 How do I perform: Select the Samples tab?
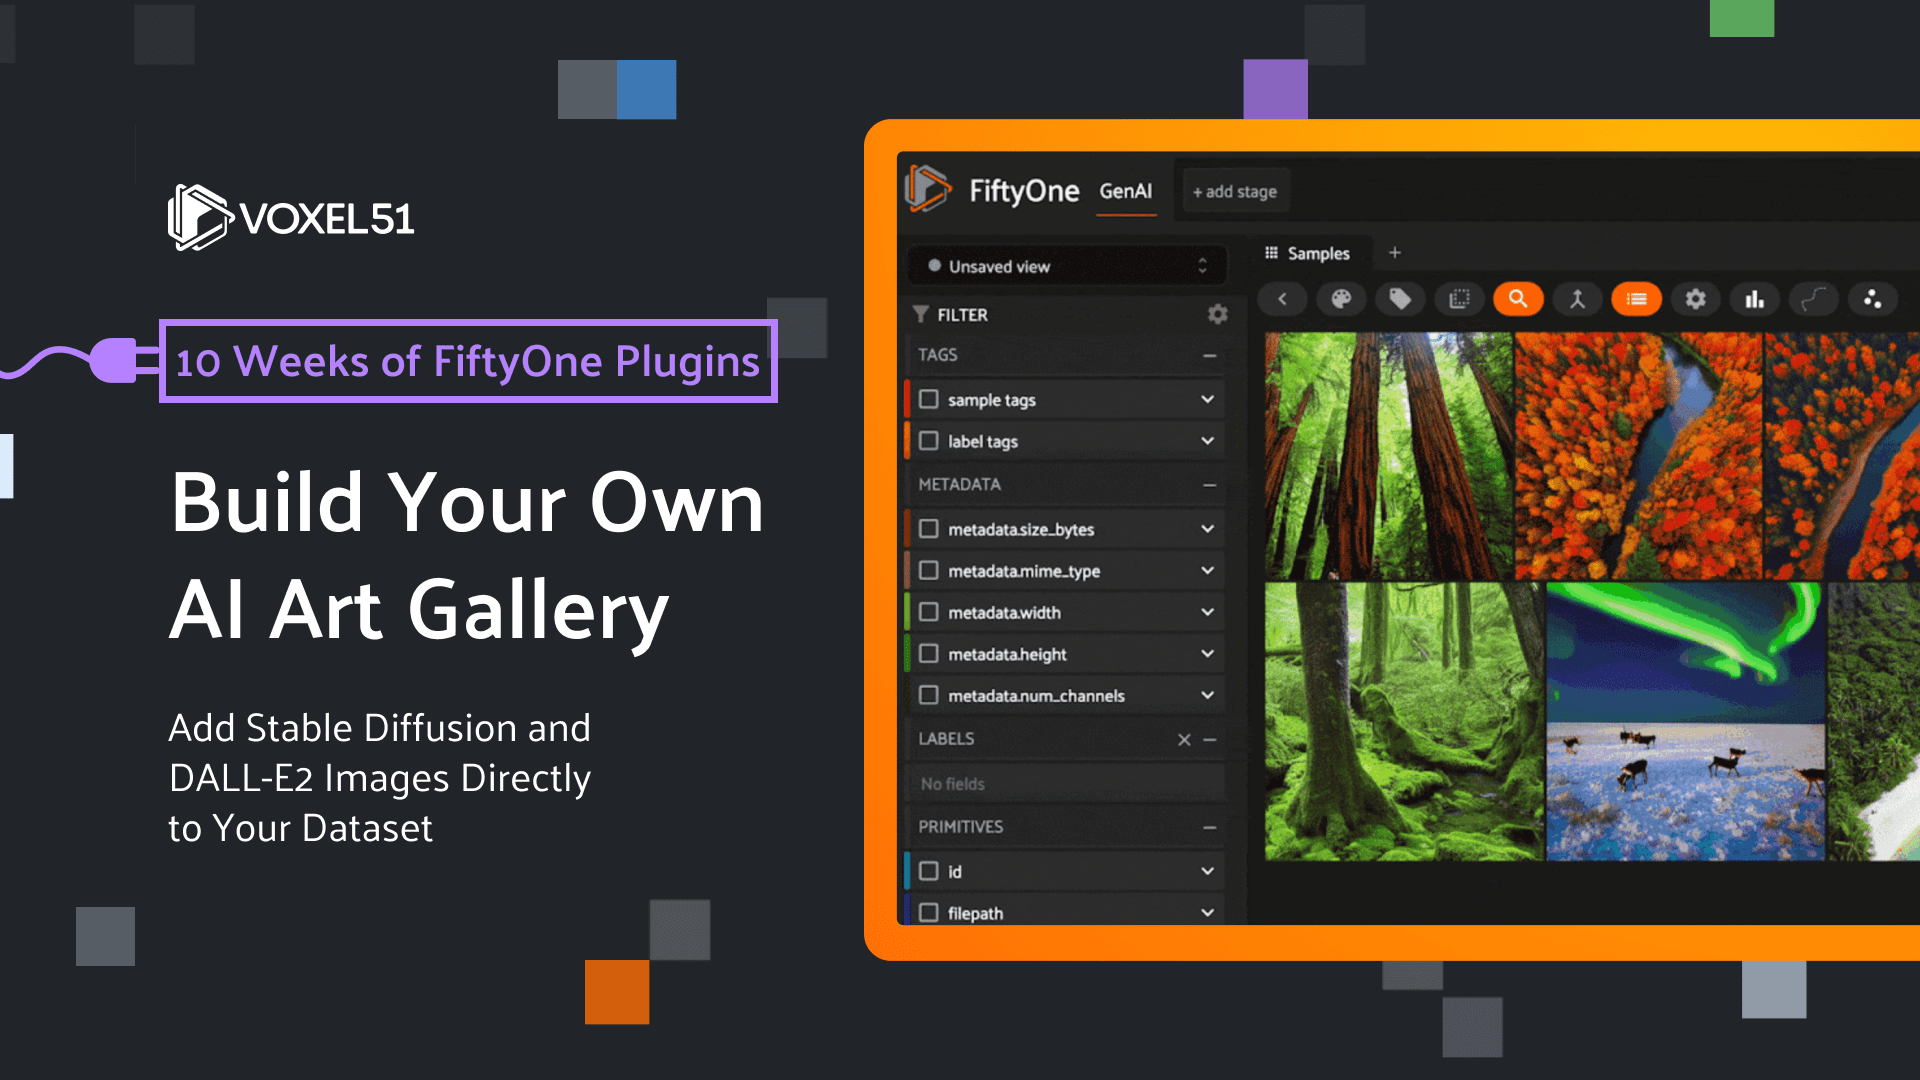click(1307, 253)
